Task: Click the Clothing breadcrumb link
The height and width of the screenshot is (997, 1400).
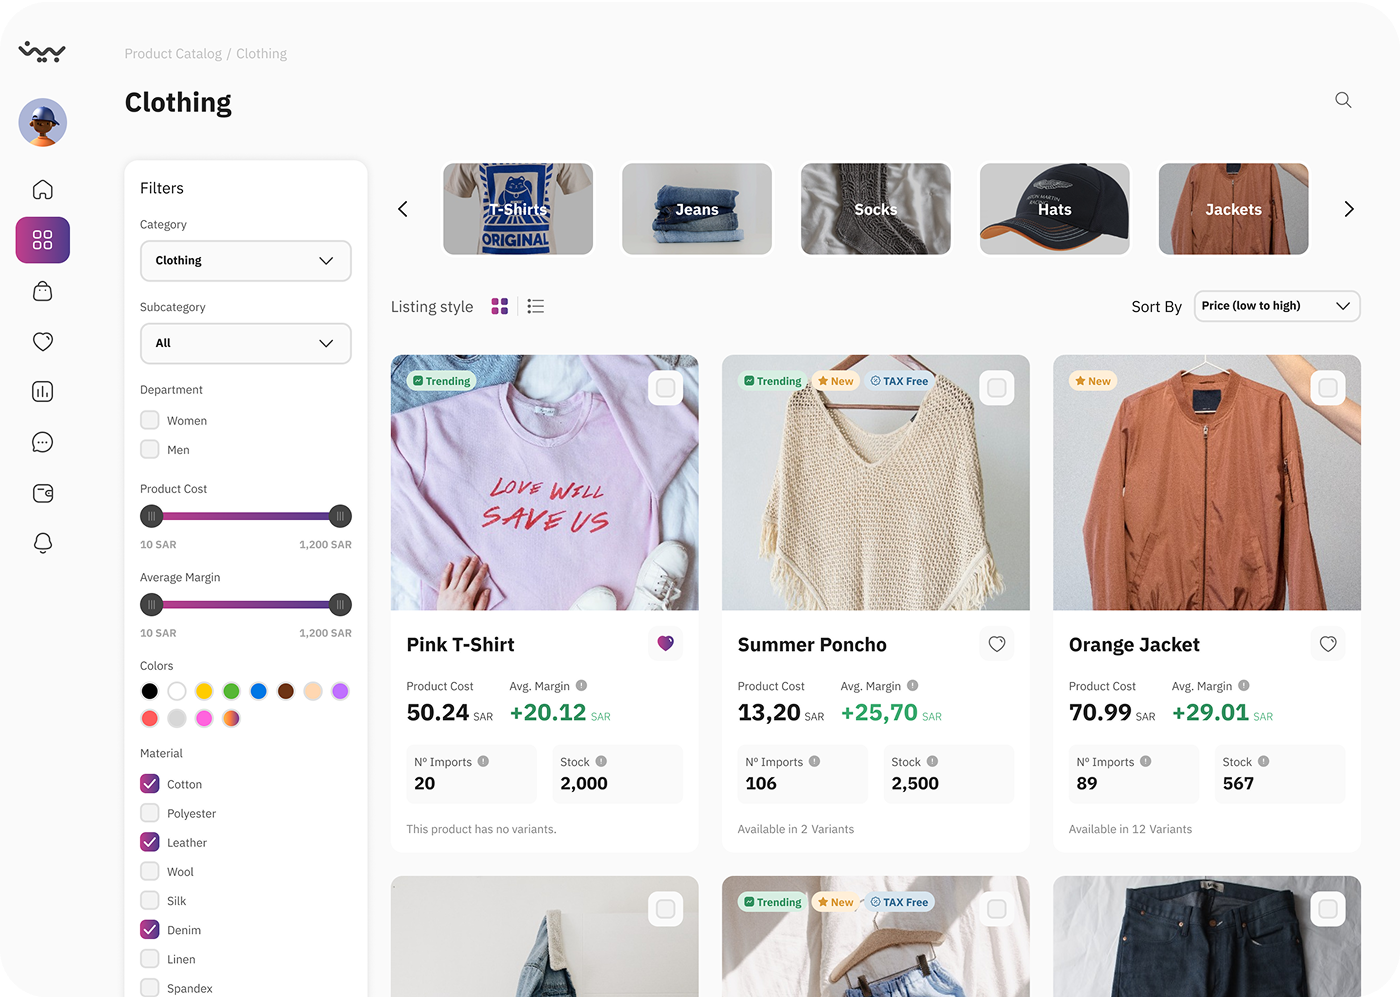Action: 261,54
